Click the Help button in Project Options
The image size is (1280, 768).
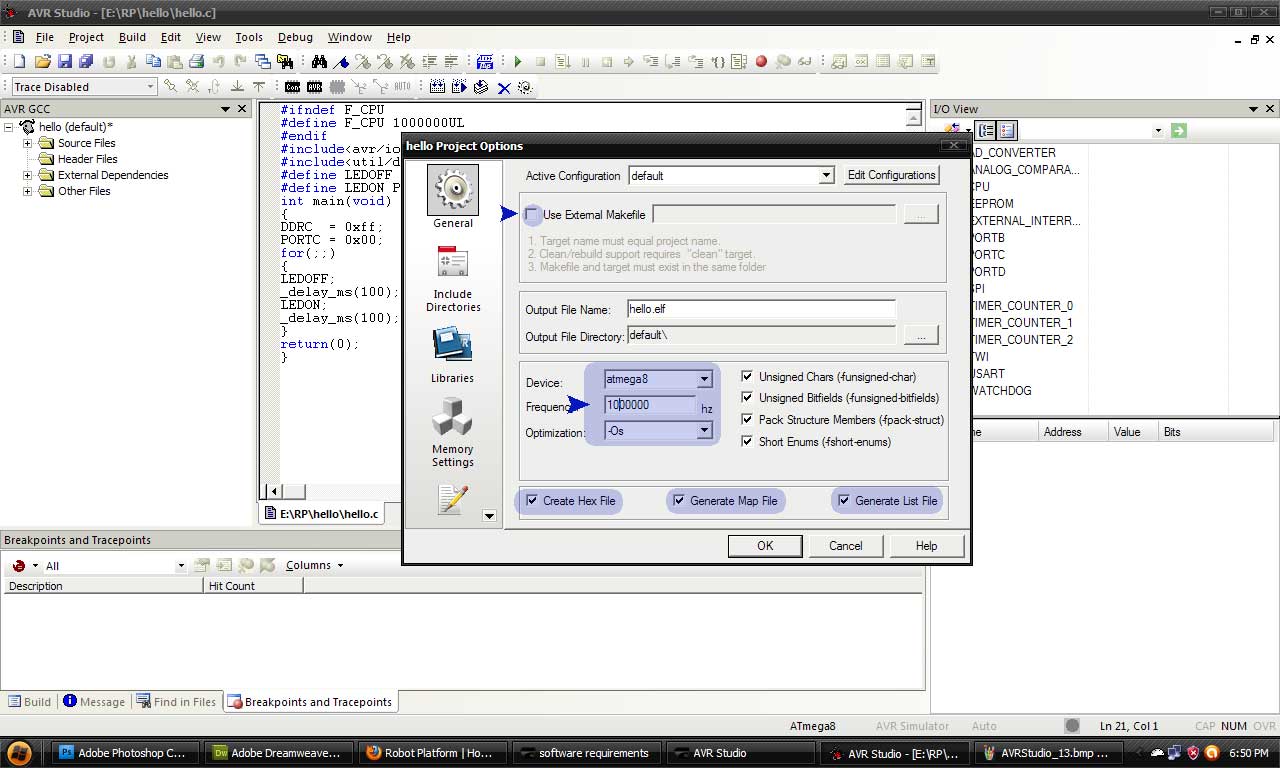pos(927,545)
